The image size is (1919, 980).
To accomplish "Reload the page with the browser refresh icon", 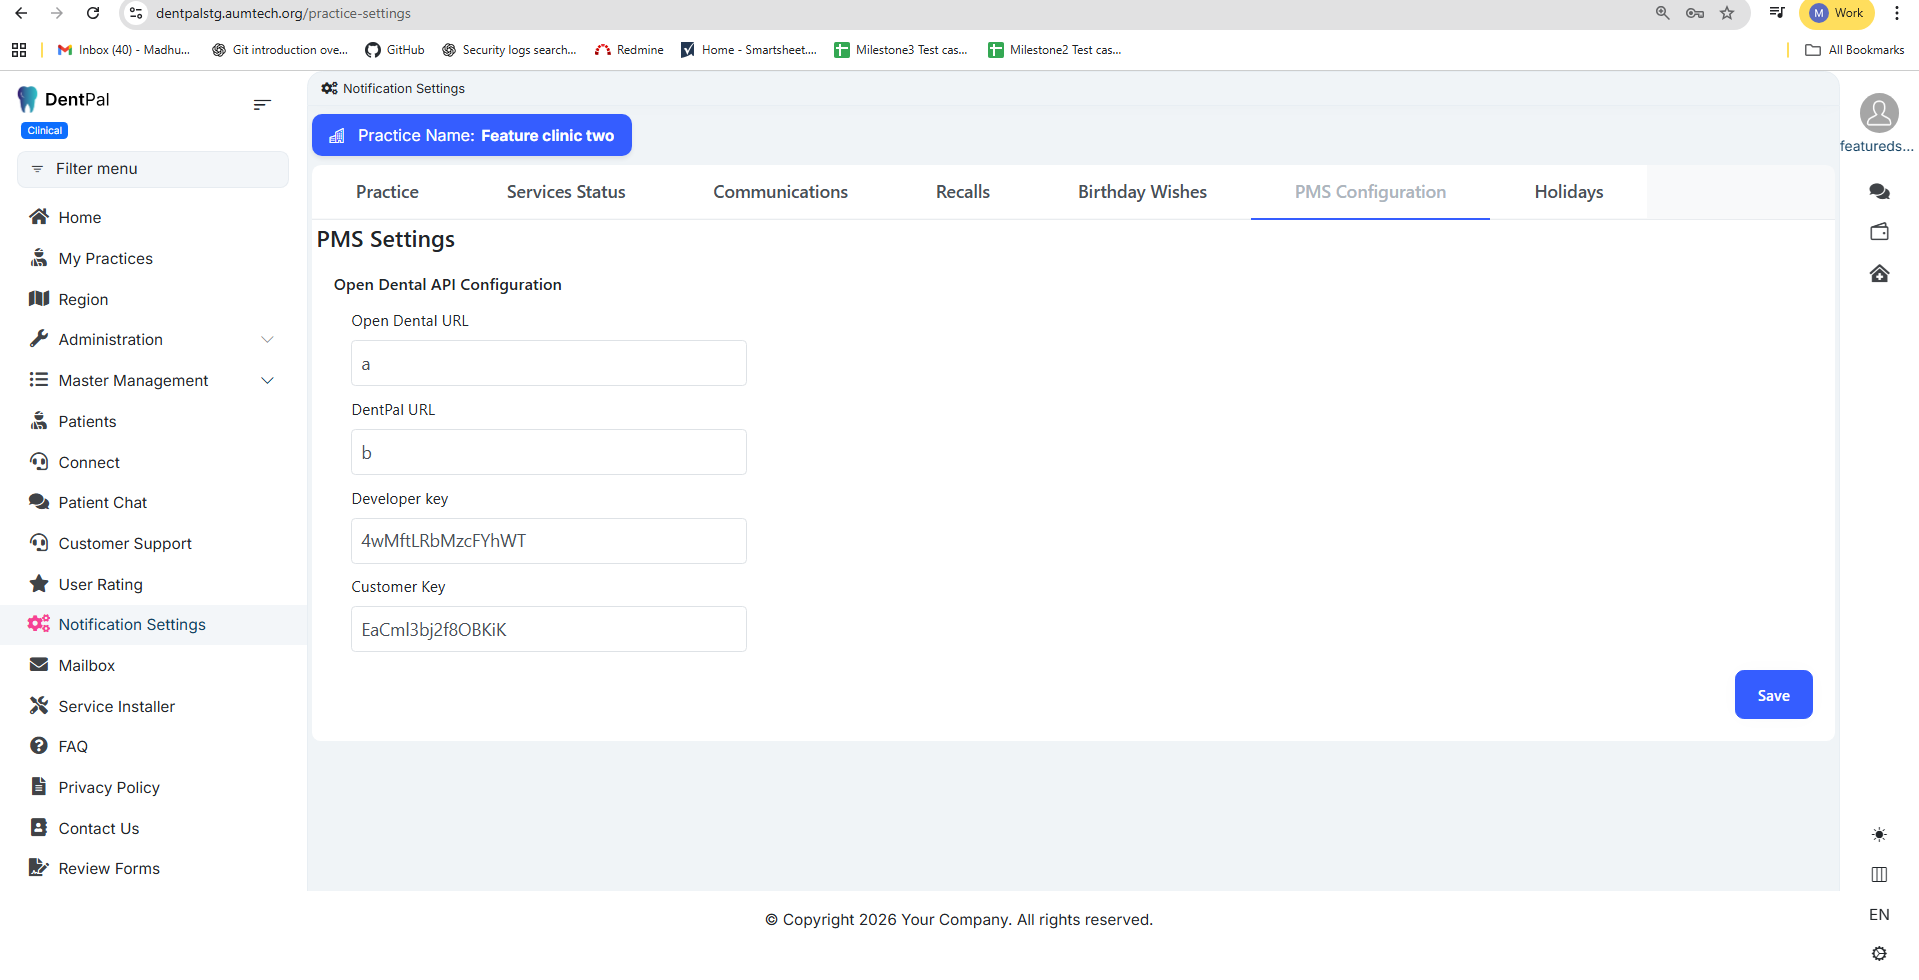I will 93,13.
